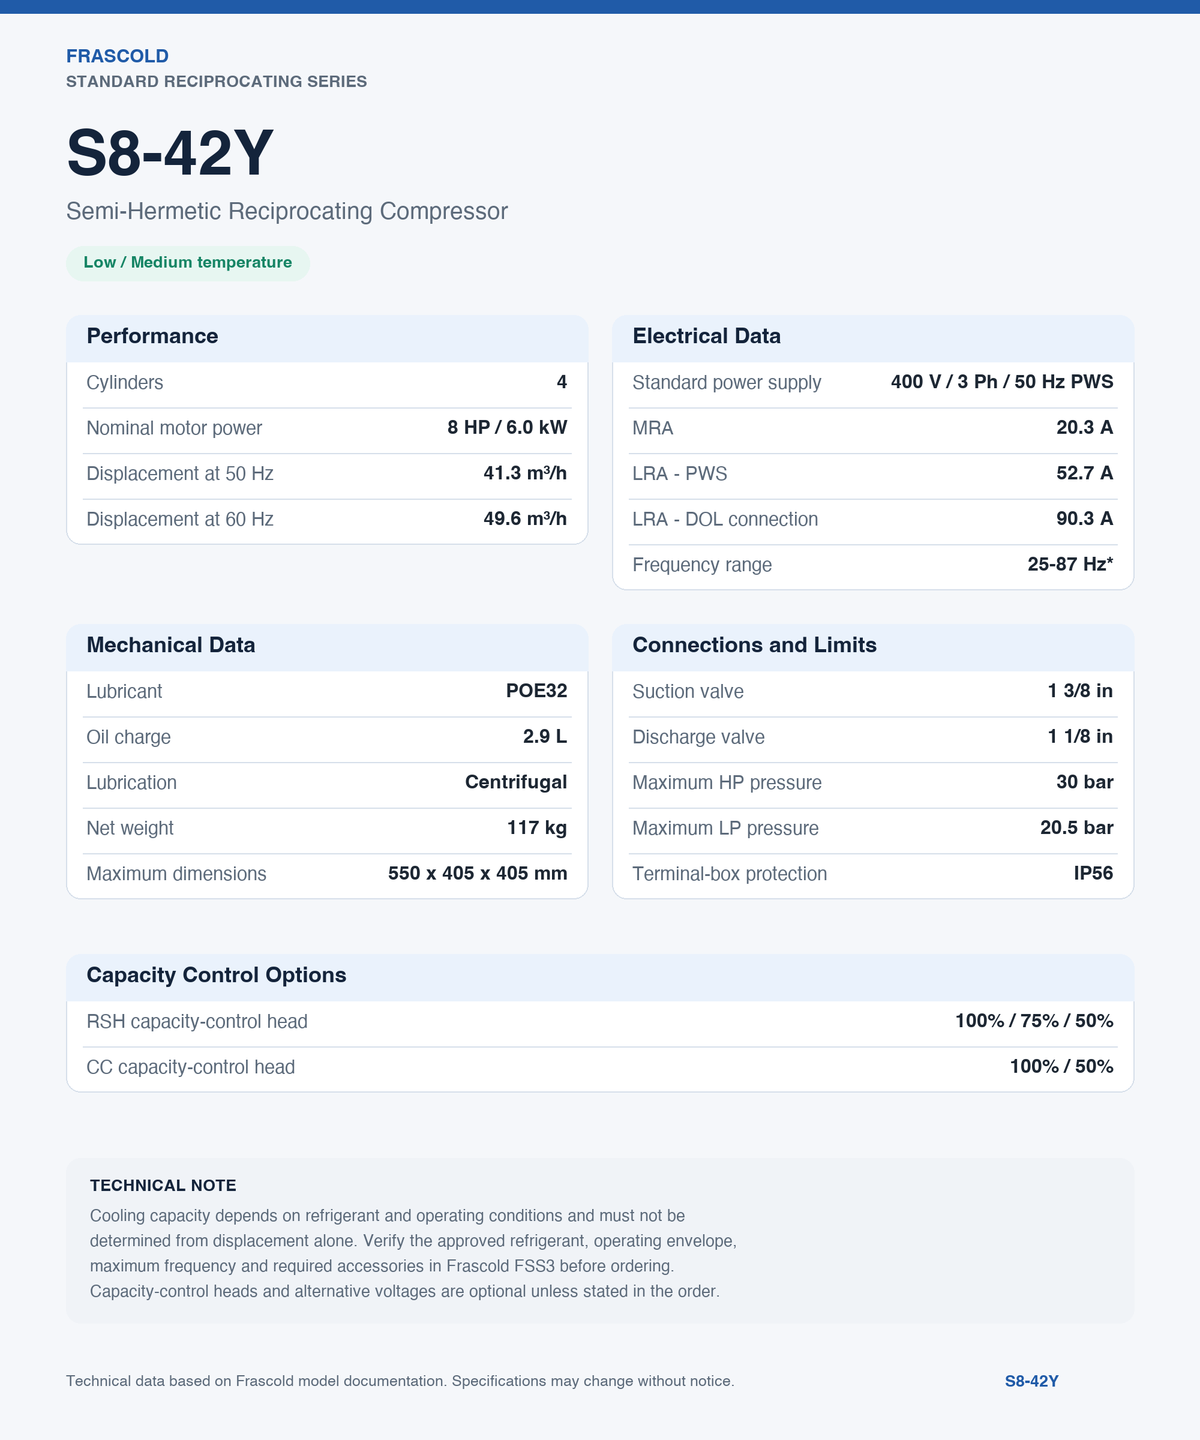Click the Discharge valve value '1 1/8 in'
This screenshot has width=1200, height=1440.
[1080, 737]
